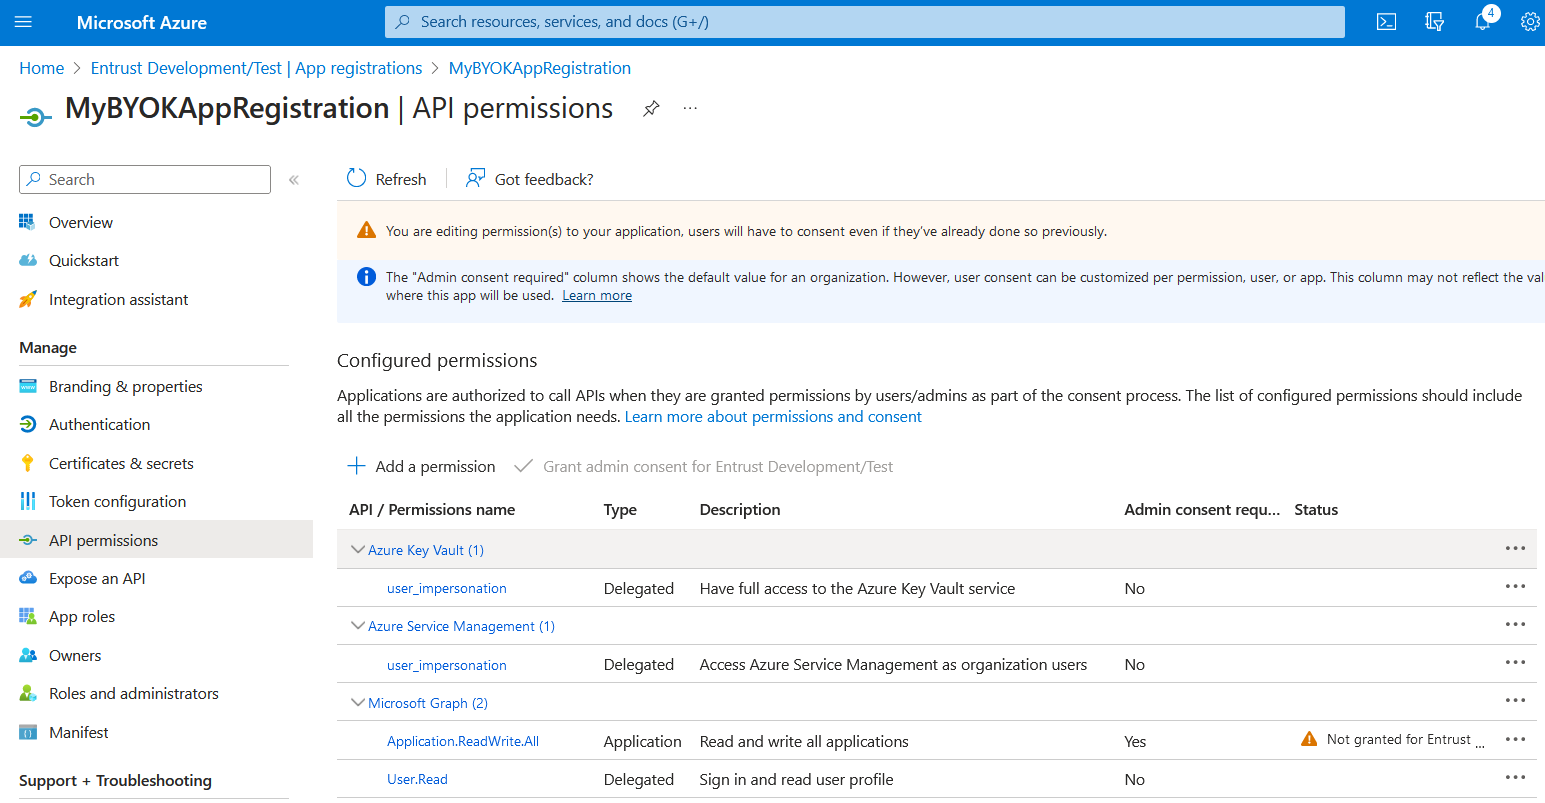Click the MyBYOKAppRegistration breadcrumb
This screenshot has height=803, width=1545.
click(x=539, y=68)
